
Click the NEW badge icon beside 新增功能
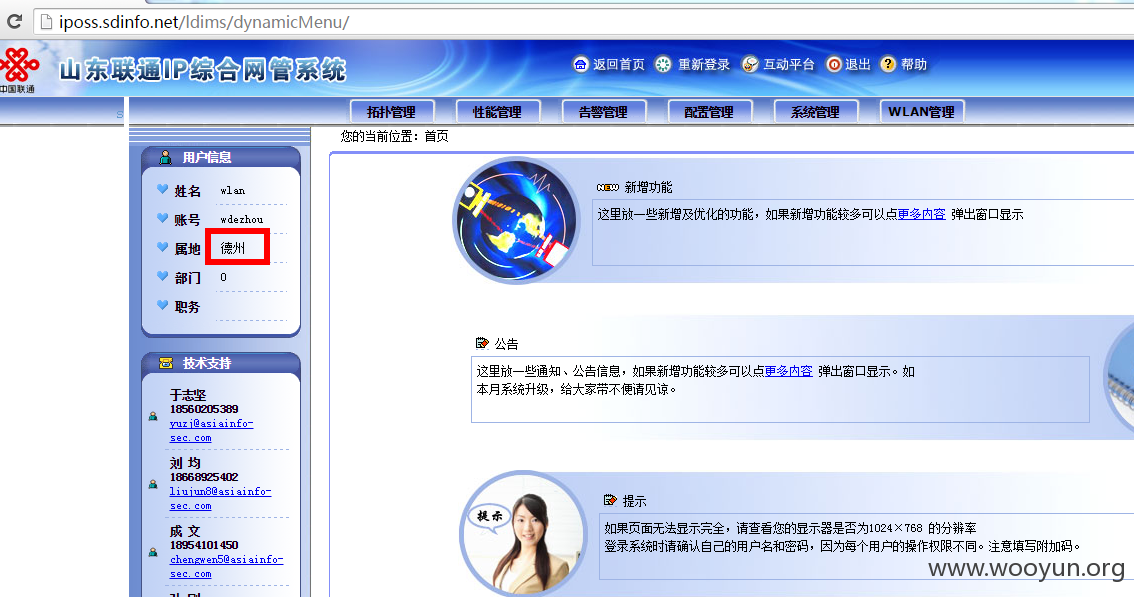[x=608, y=187]
